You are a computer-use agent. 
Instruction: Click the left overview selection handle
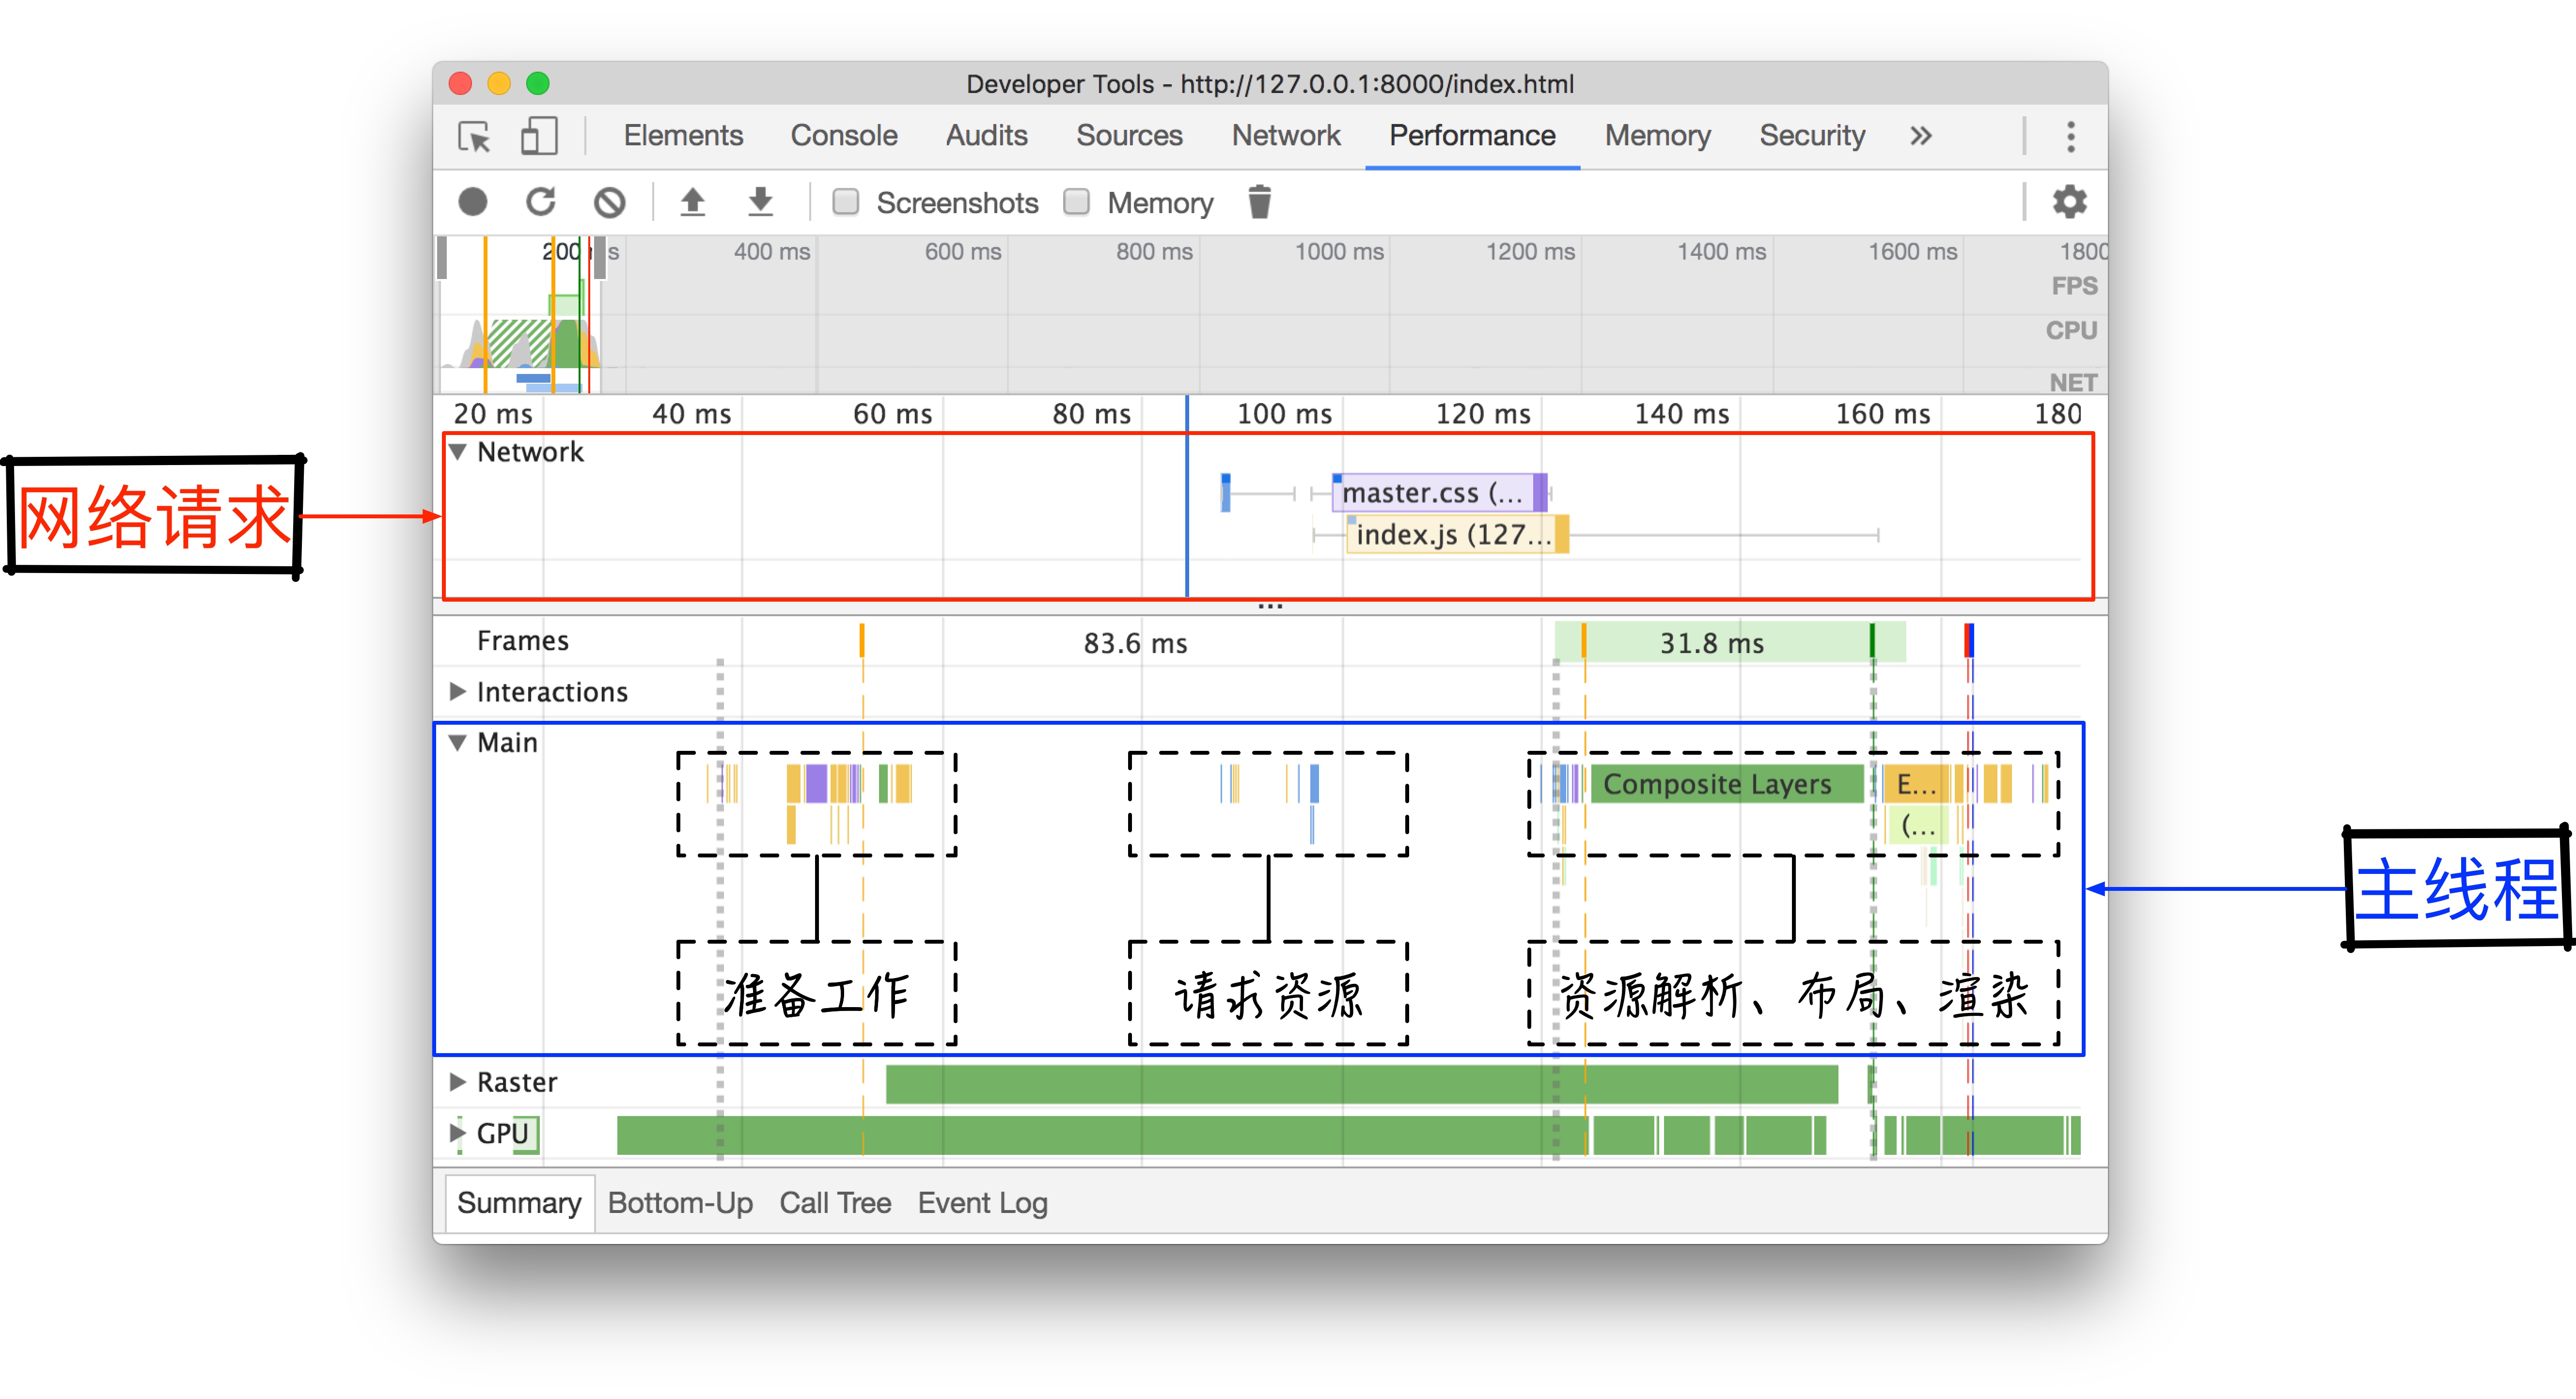(442, 258)
